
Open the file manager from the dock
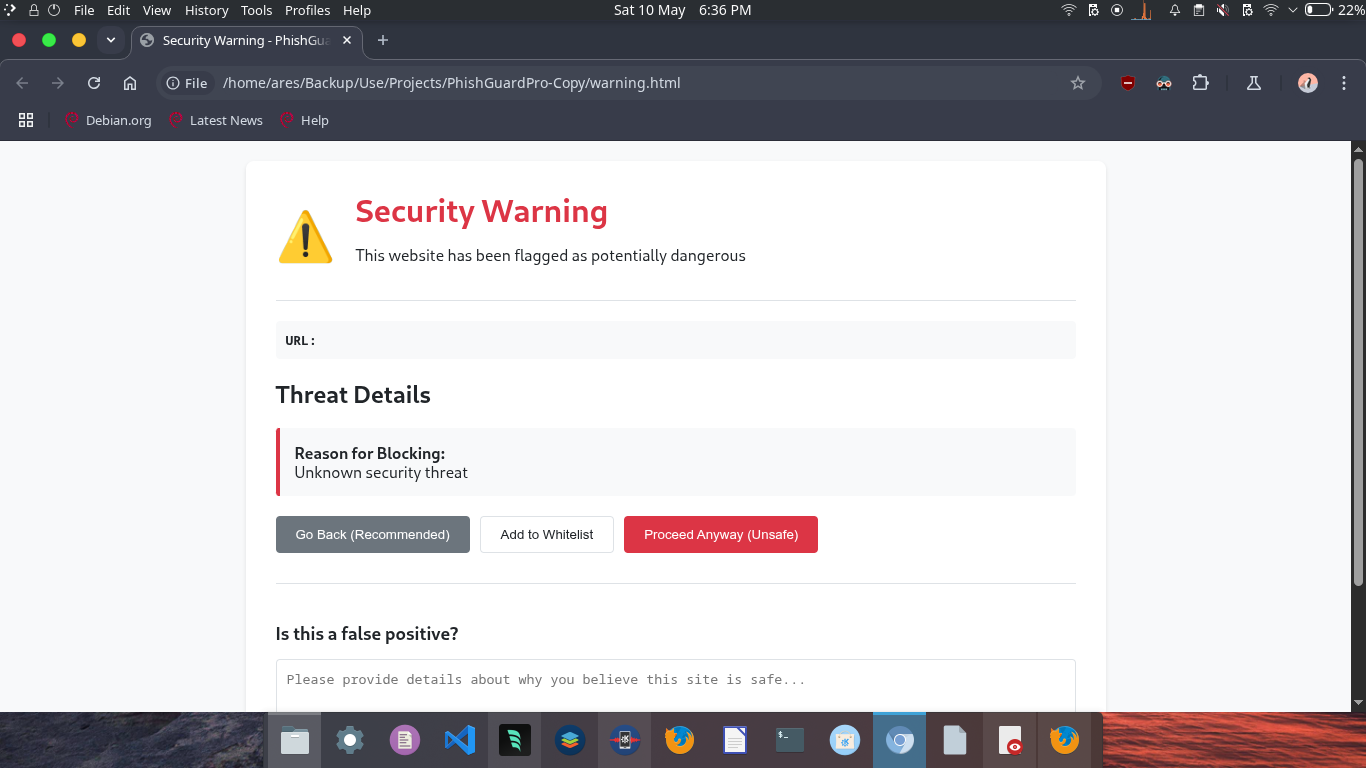point(295,740)
